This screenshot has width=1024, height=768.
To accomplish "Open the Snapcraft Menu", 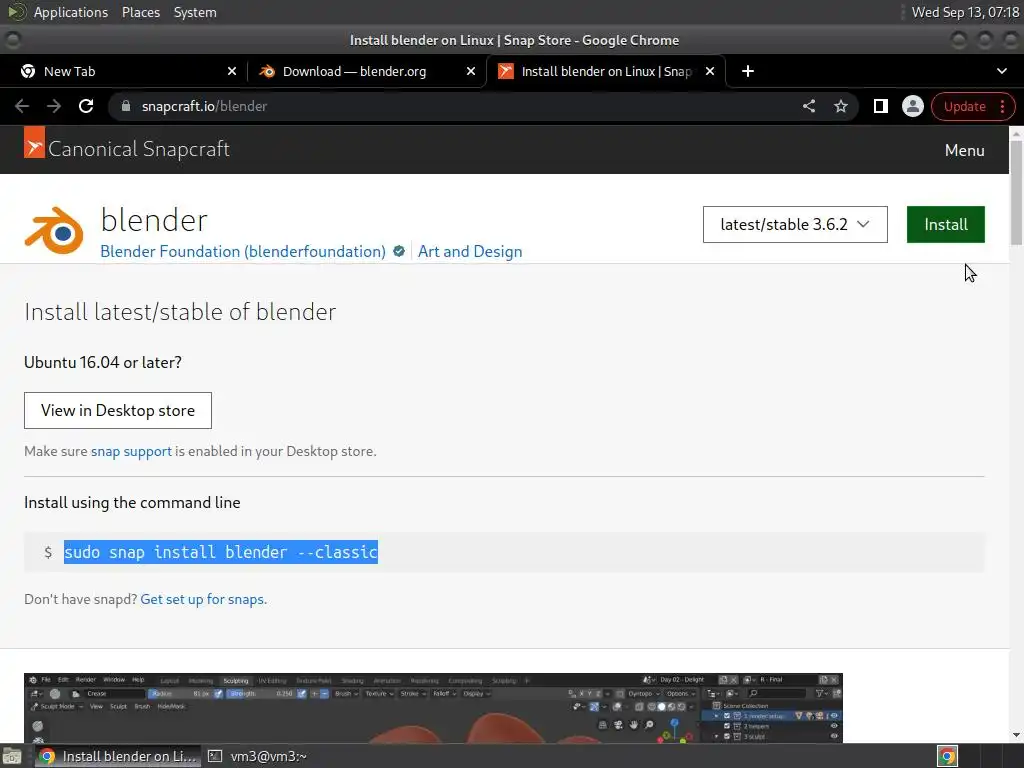I will (964, 150).
